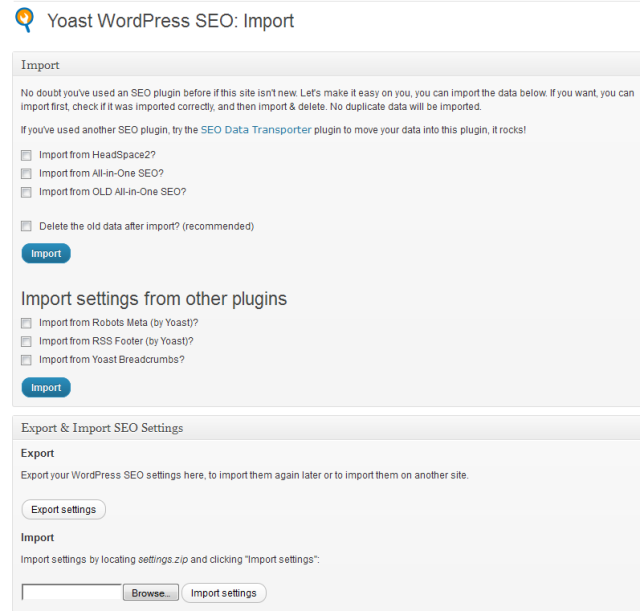Click the Export subsection heading
The height and width of the screenshot is (611, 640).
coord(38,453)
